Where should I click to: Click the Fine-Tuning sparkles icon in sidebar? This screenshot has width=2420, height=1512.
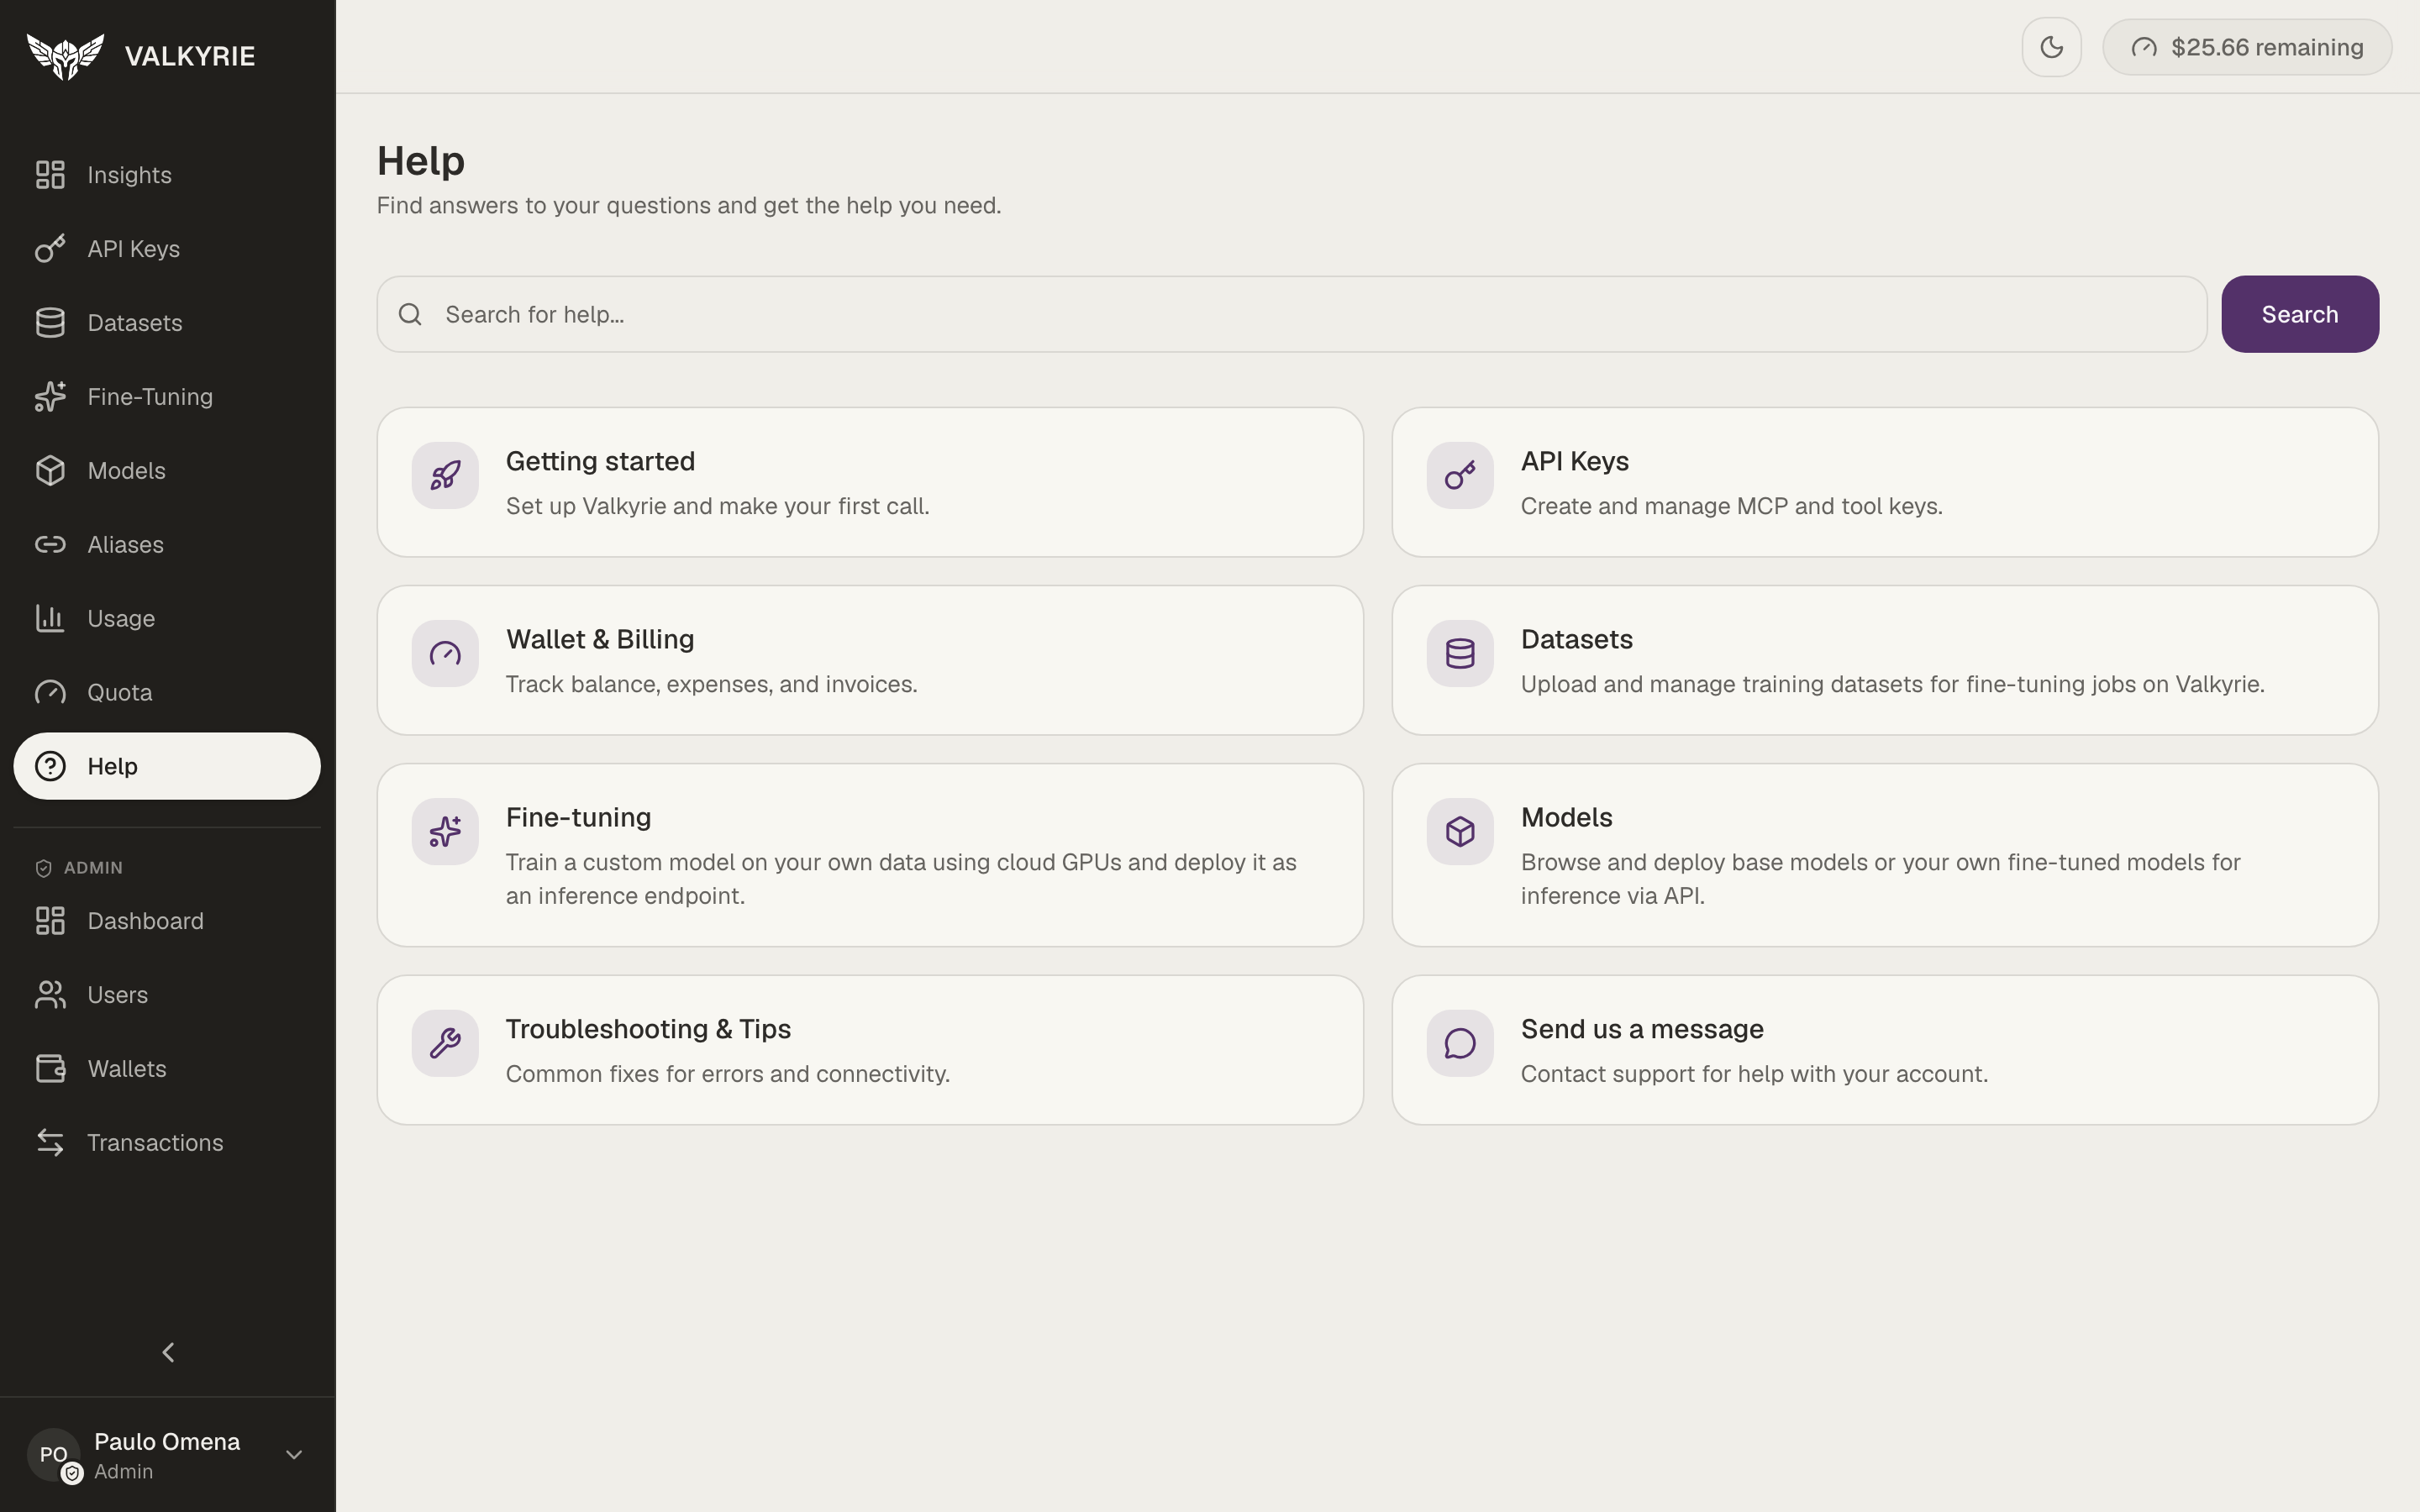click(x=50, y=397)
